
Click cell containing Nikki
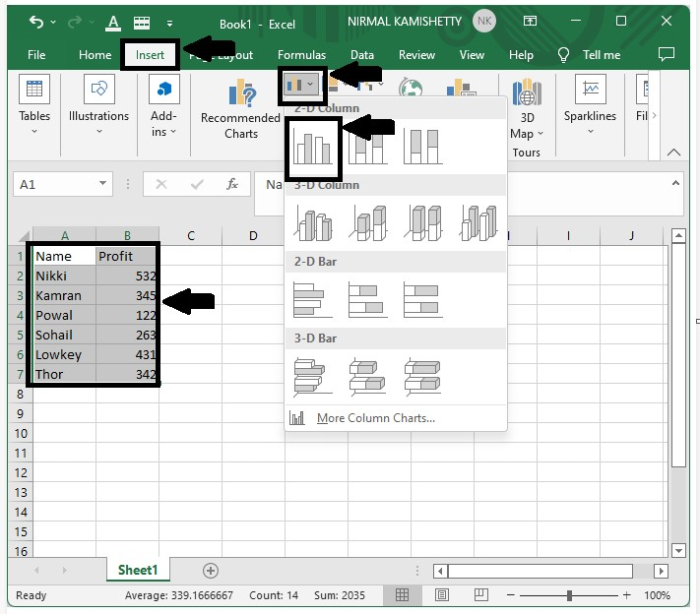pos(64,276)
